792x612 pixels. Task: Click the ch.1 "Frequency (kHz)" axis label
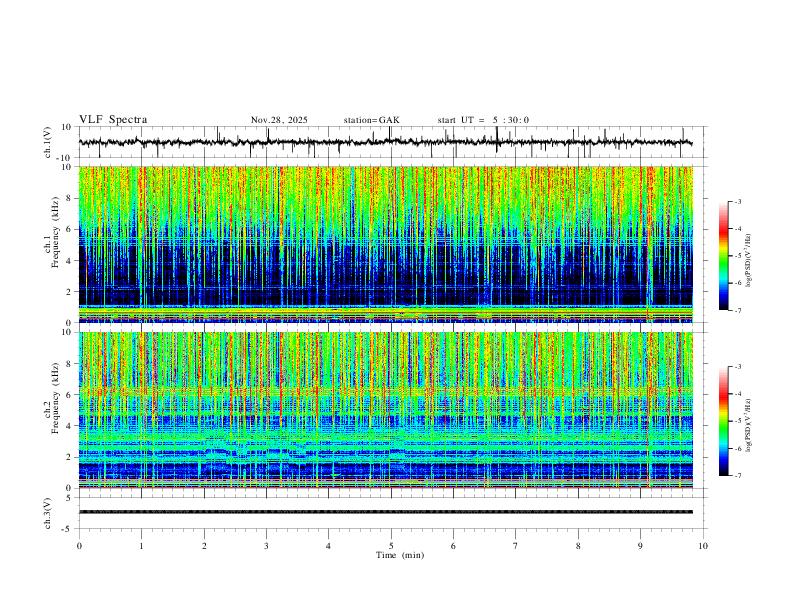click(x=56, y=232)
